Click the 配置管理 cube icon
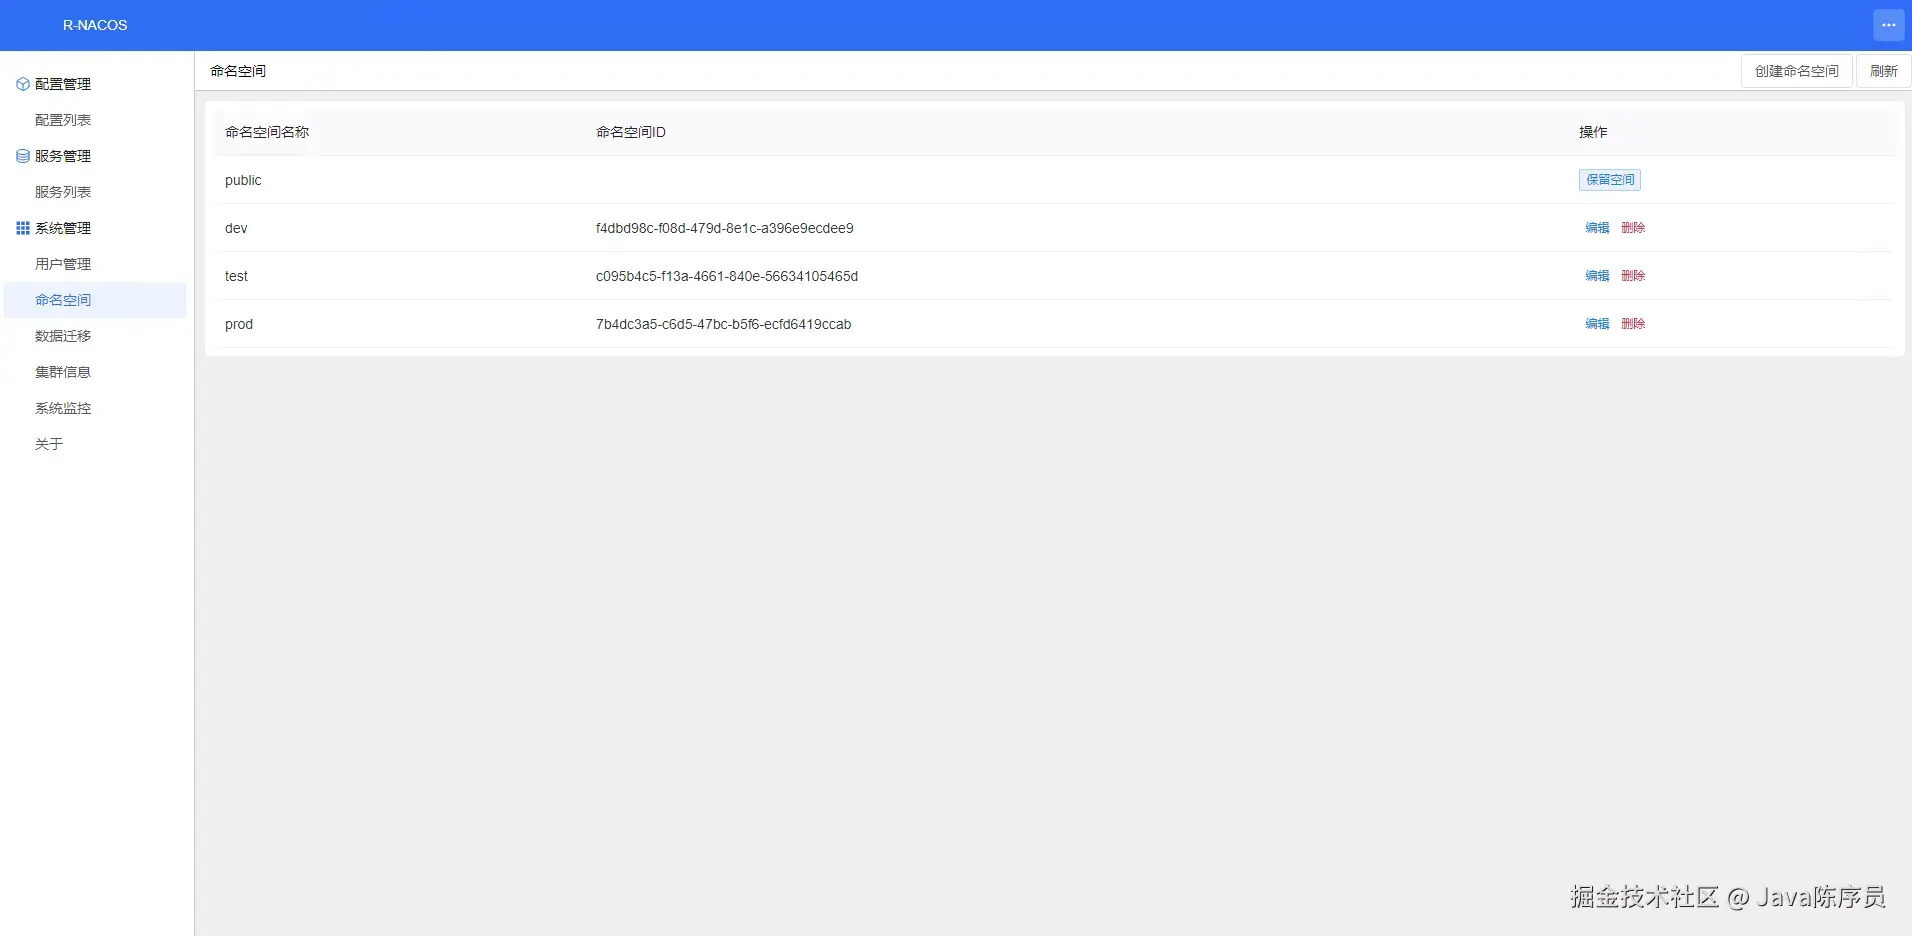The width and height of the screenshot is (1912, 936). 23,84
